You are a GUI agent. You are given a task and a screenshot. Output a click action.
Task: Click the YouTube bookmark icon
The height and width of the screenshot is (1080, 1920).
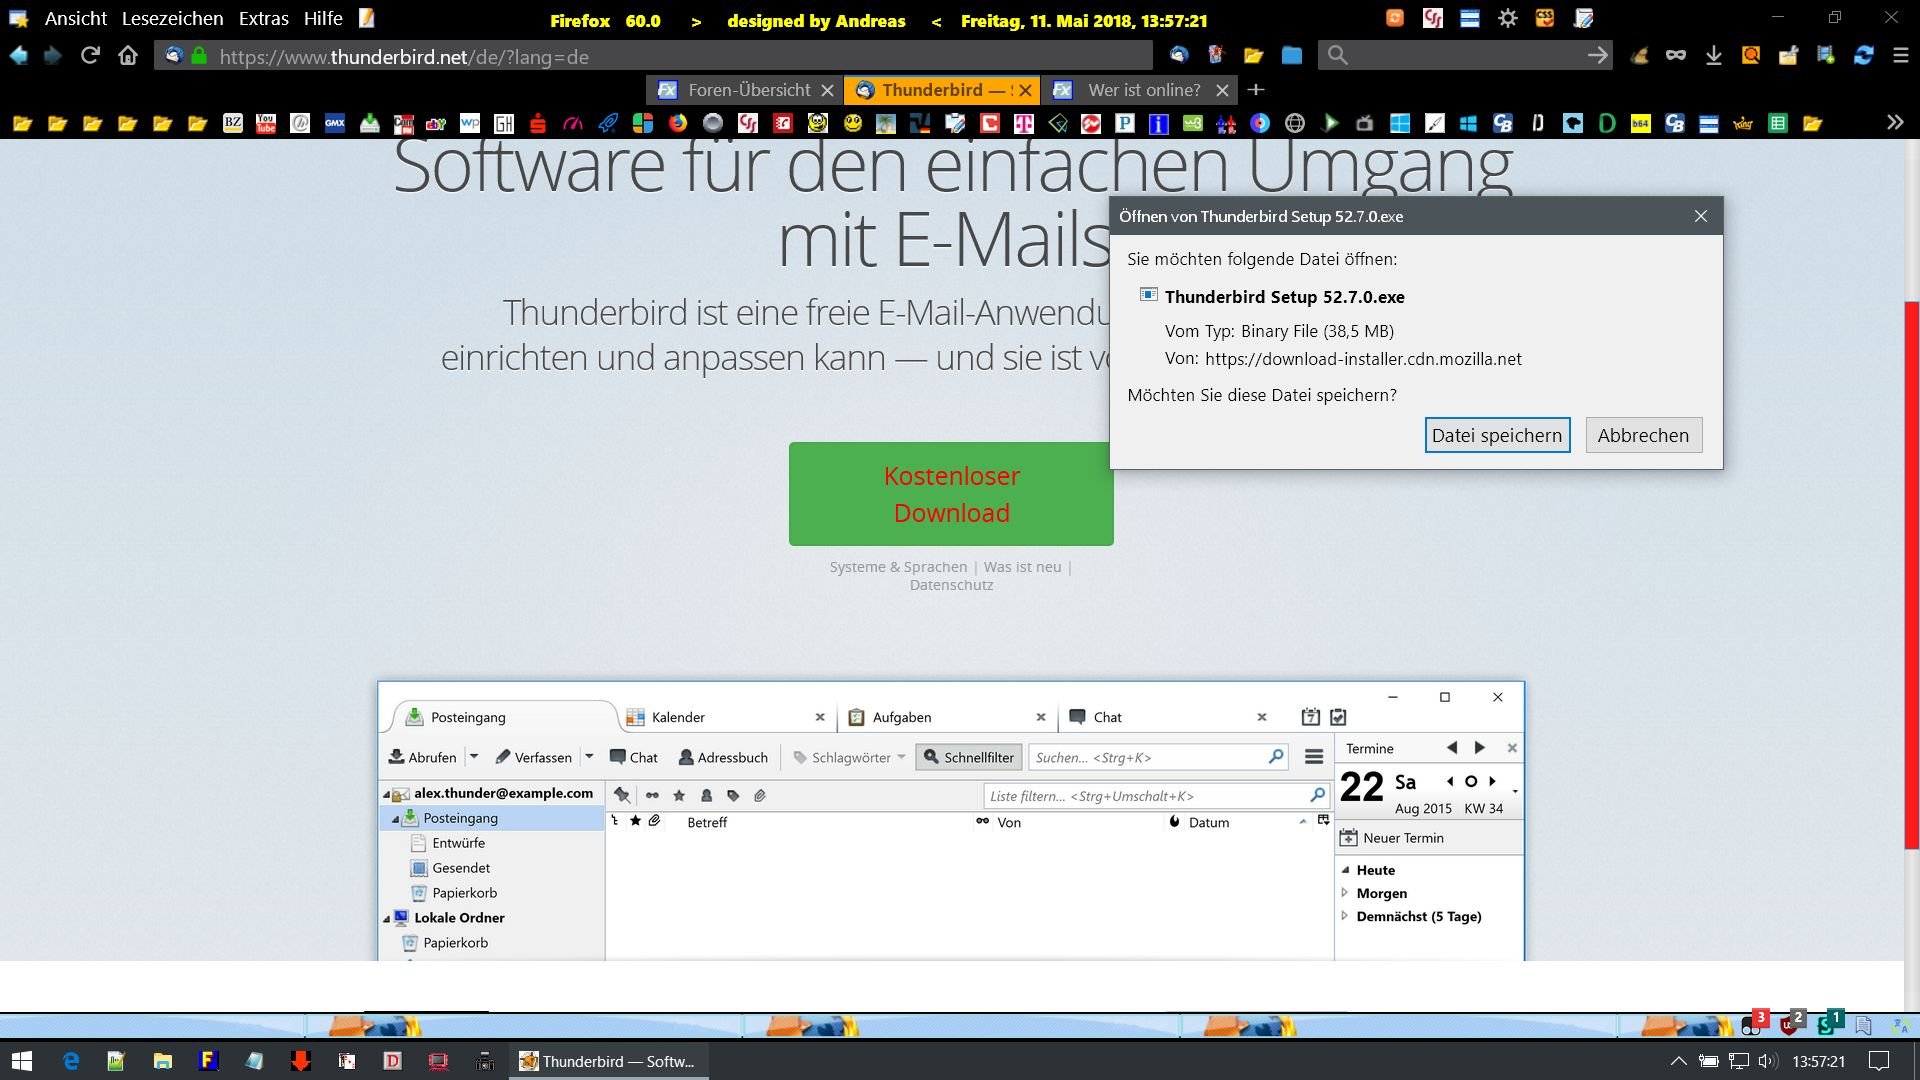click(x=266, y=123)
